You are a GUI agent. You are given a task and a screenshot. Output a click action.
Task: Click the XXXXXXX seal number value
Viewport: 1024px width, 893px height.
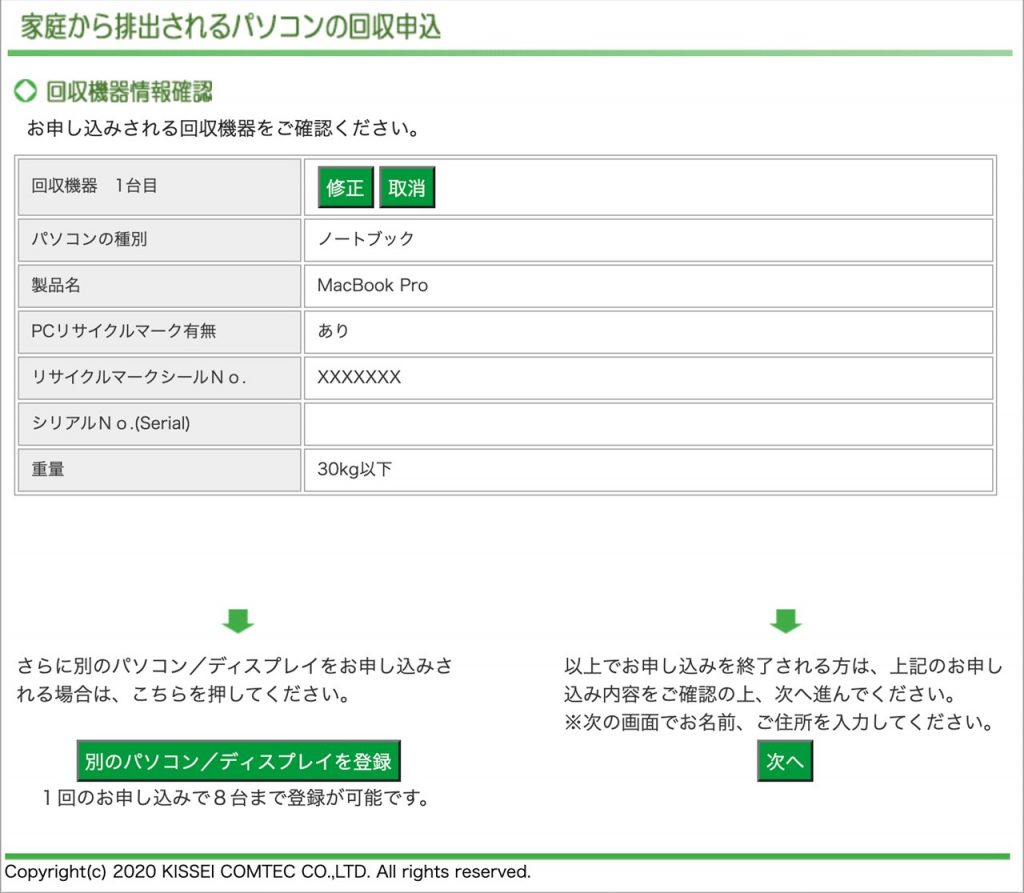359,377
